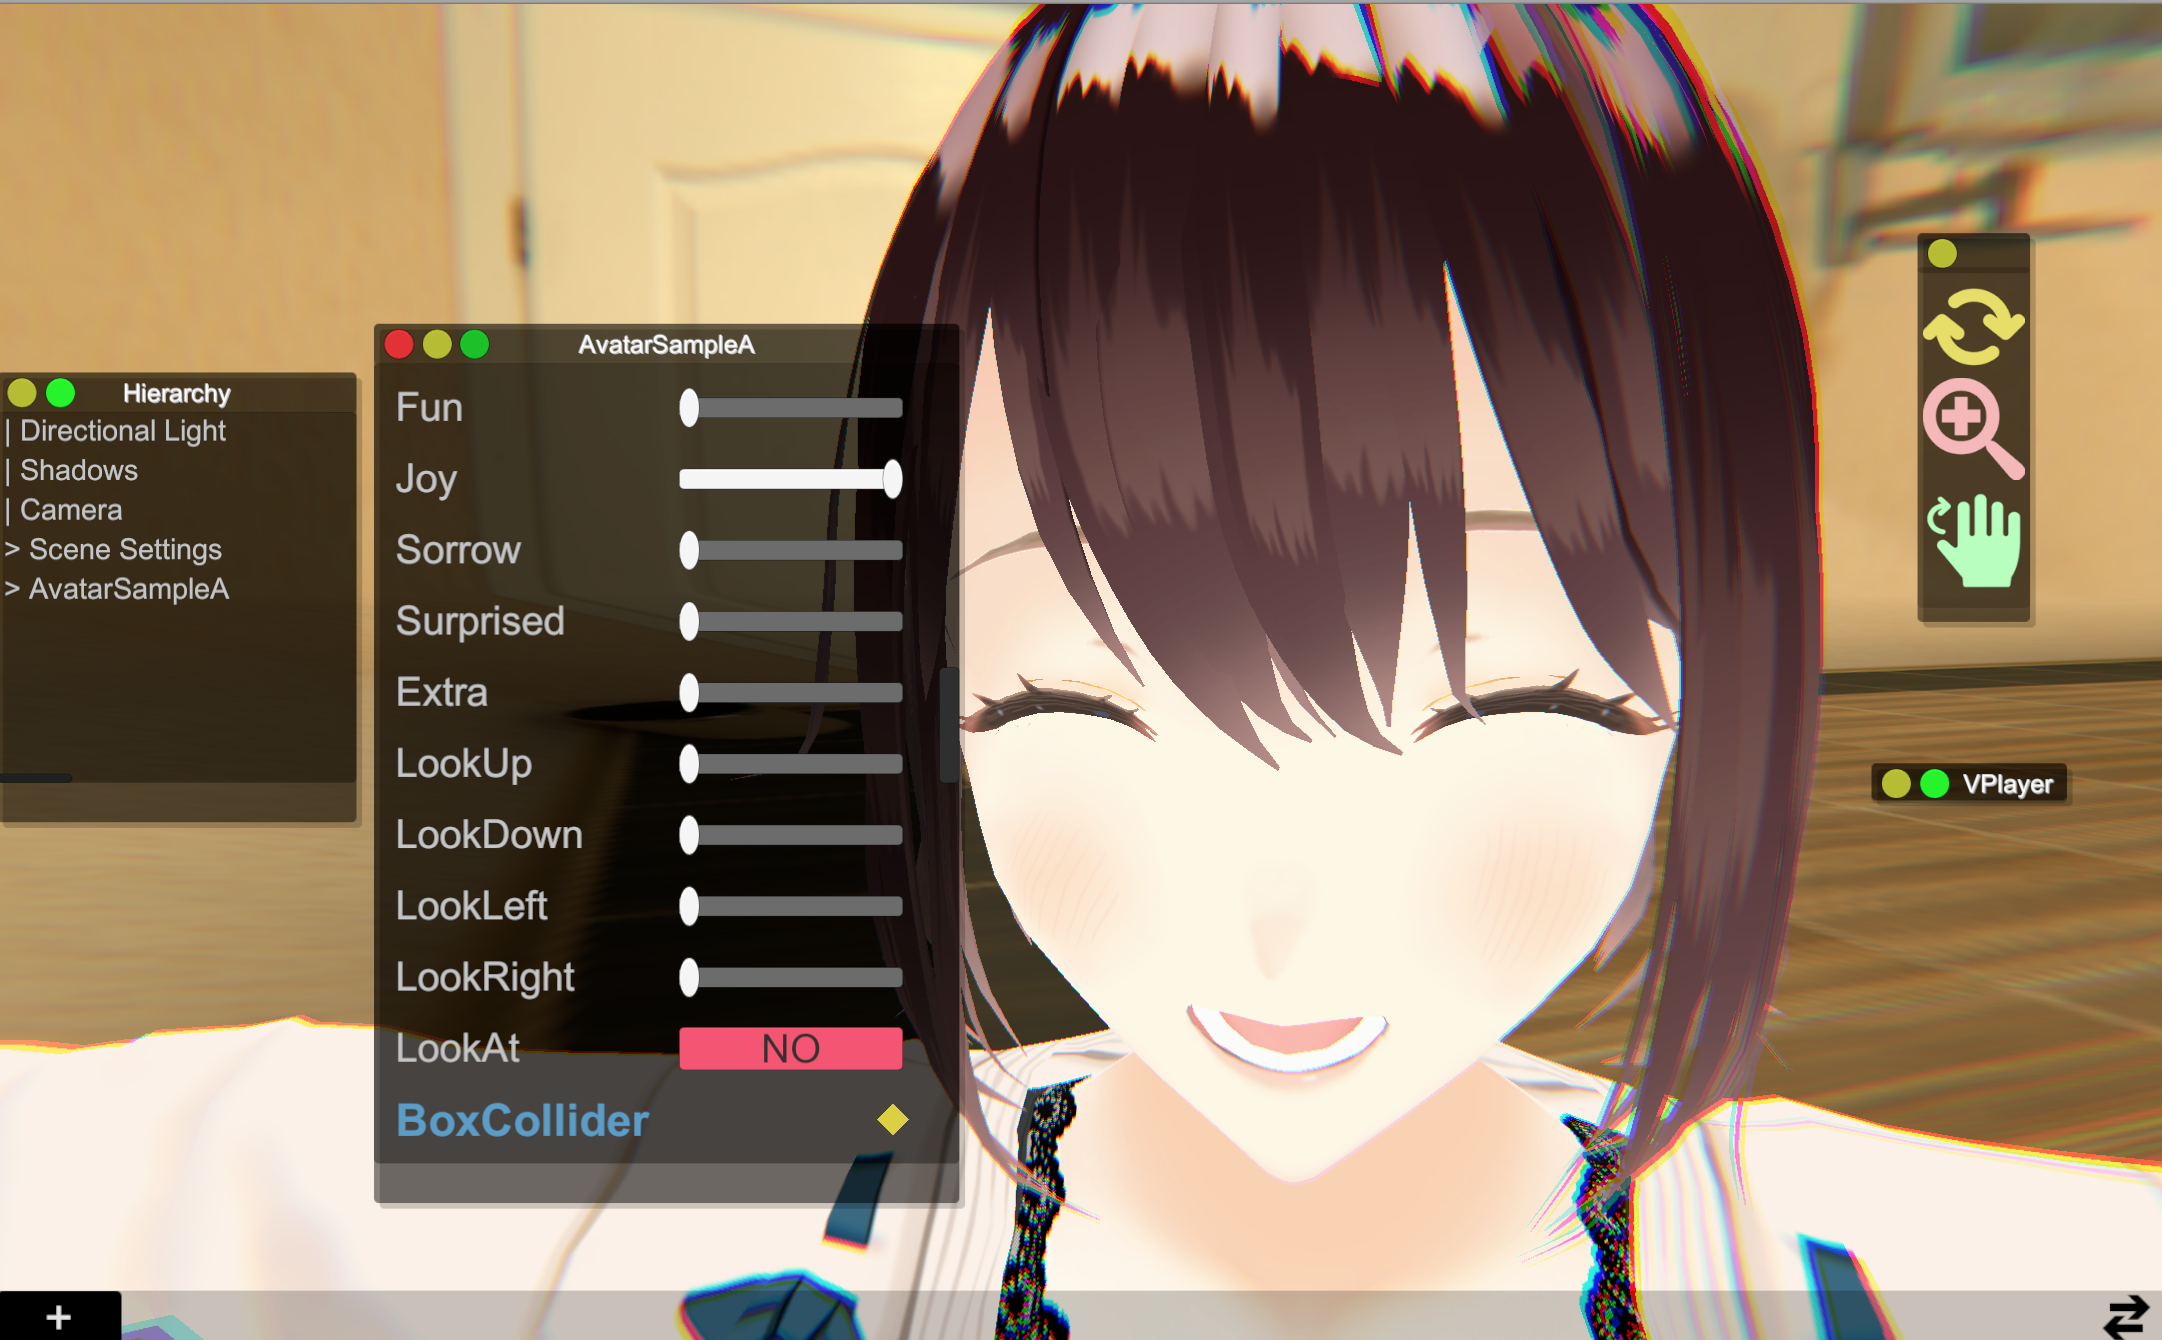Expand the Scene Settings tree item

click(x=12, y=550)
